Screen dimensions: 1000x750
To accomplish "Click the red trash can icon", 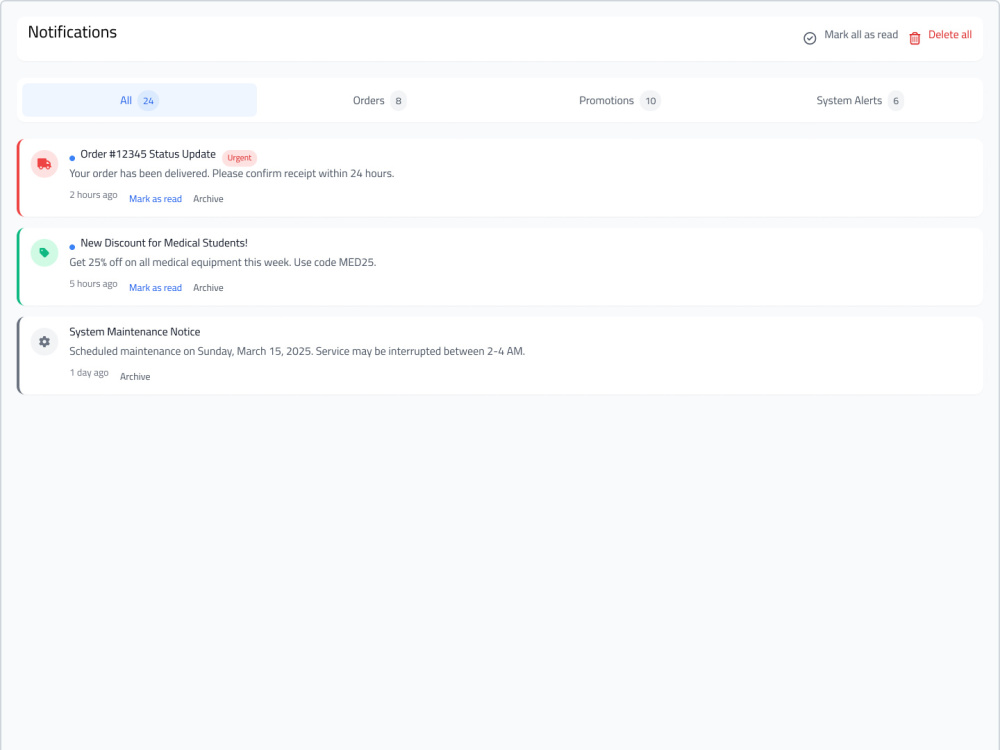I will (915, 38).
